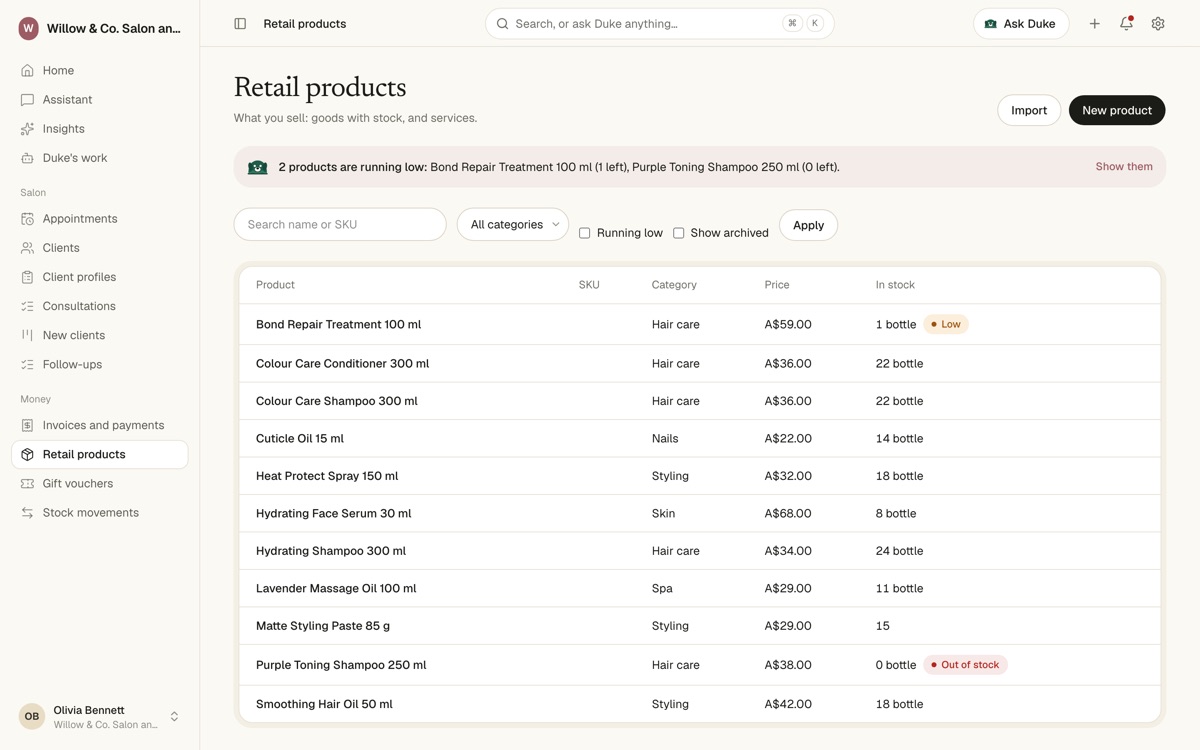Focus the Search name or SKU field
This screenshot has width=1200, height=750.
click(340, 224)
